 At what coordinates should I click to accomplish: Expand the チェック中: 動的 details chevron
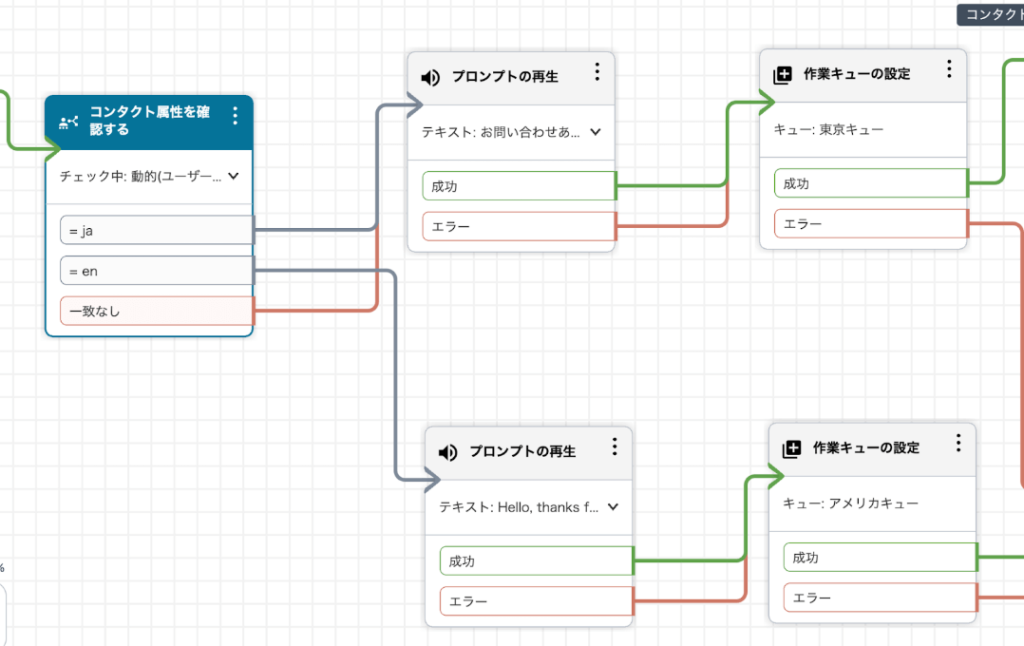pyautogui.click(x=234, y=176)
